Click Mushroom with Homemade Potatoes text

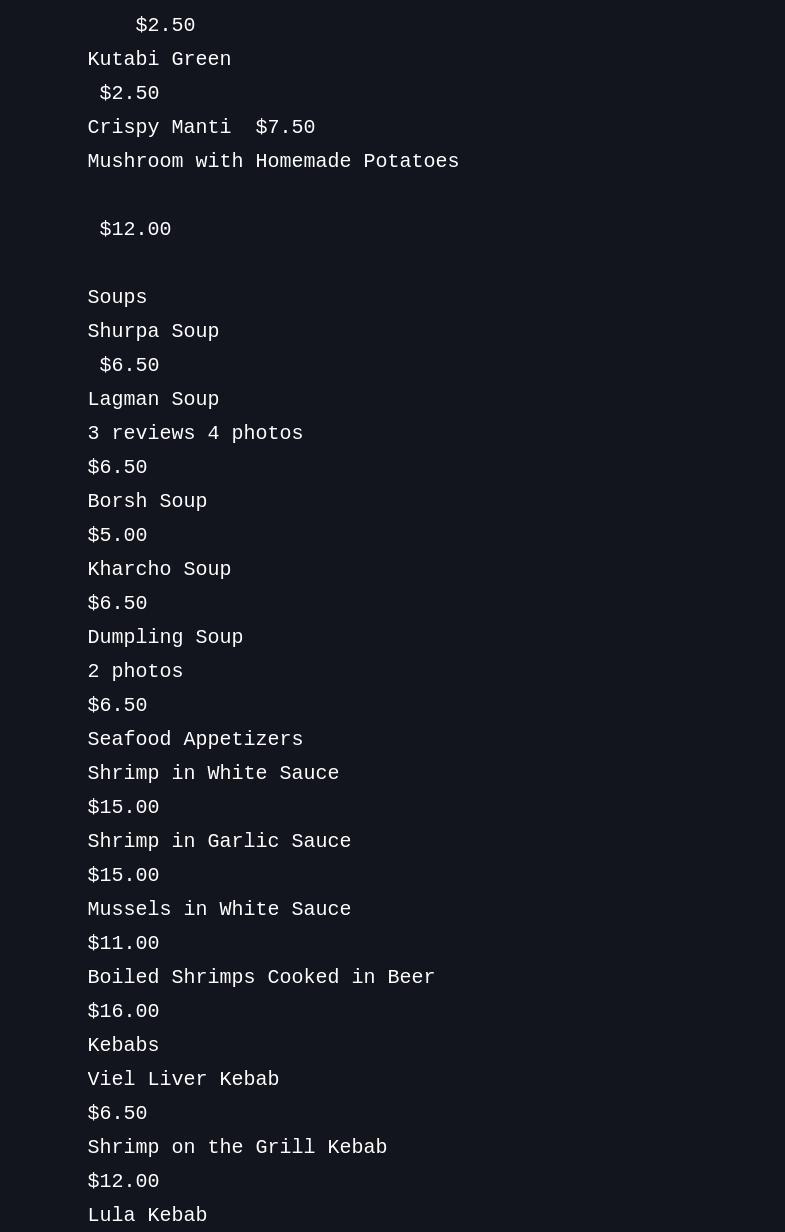(x=273, y=162)
